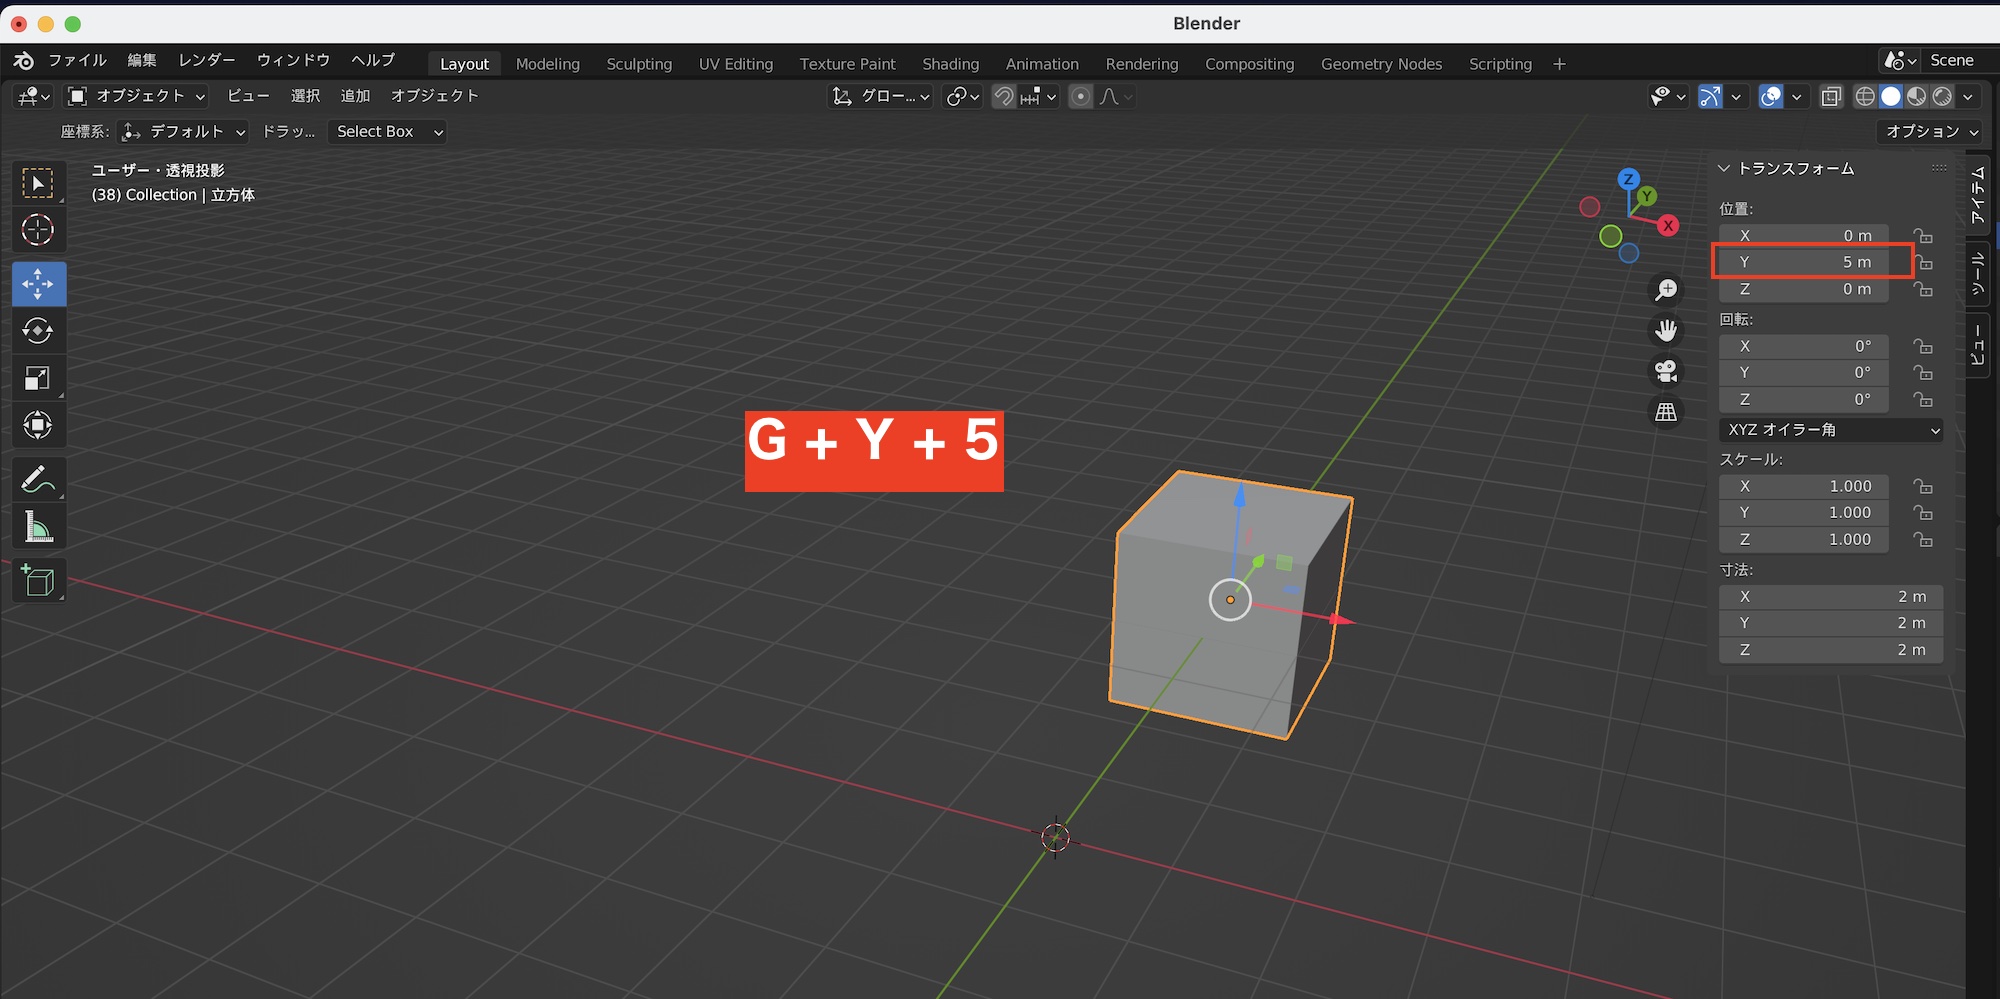Activate the Rotate tool

coord(38,331)
